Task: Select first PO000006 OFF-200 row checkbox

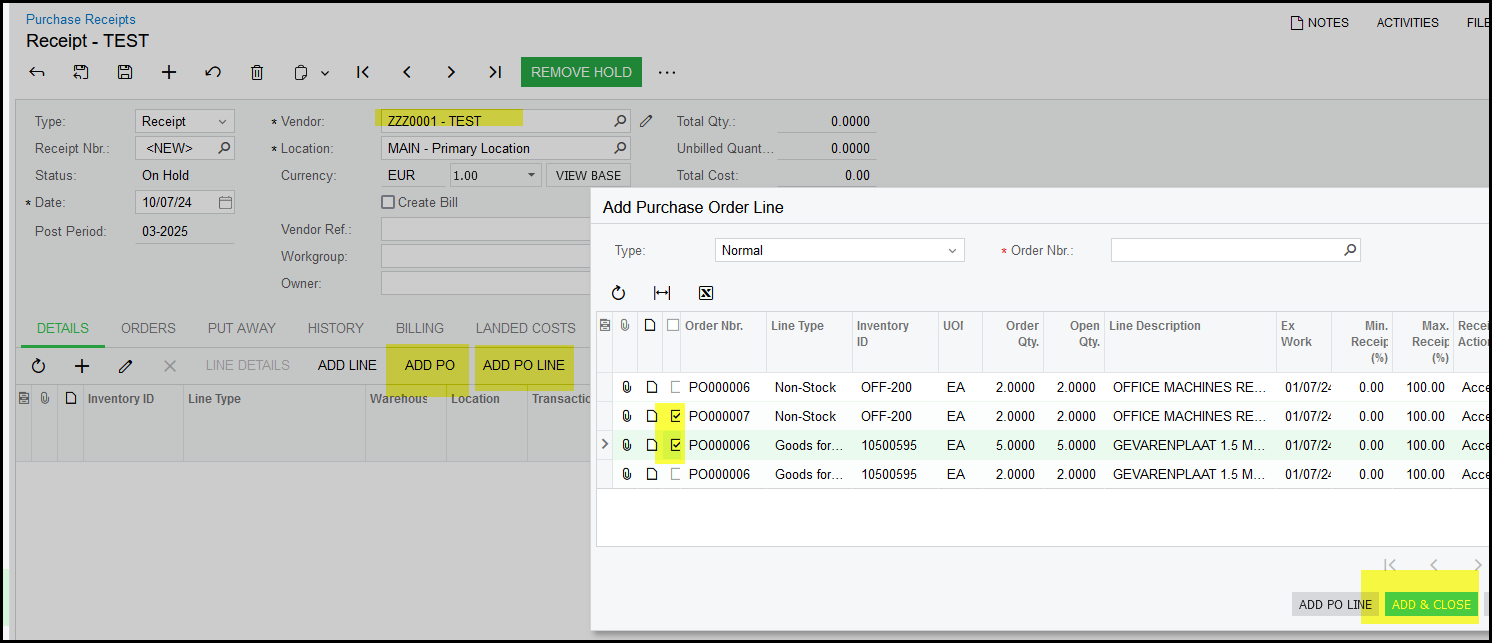Action: 676,387
